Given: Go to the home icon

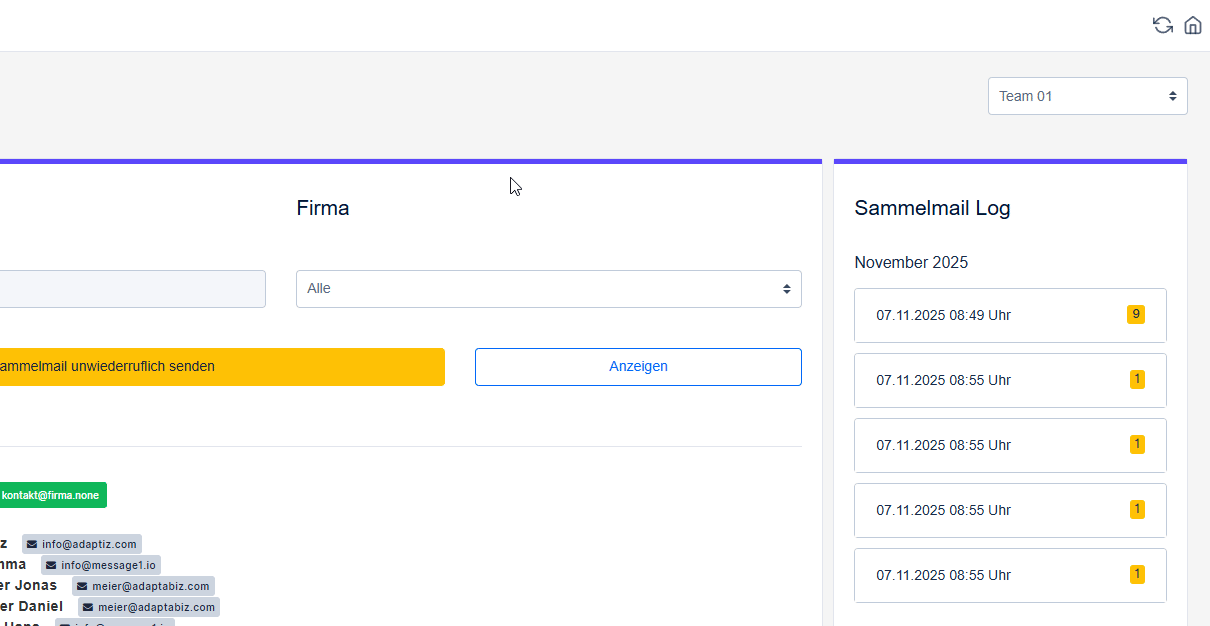Looking at the screenshot, I should coord(1193,25).
